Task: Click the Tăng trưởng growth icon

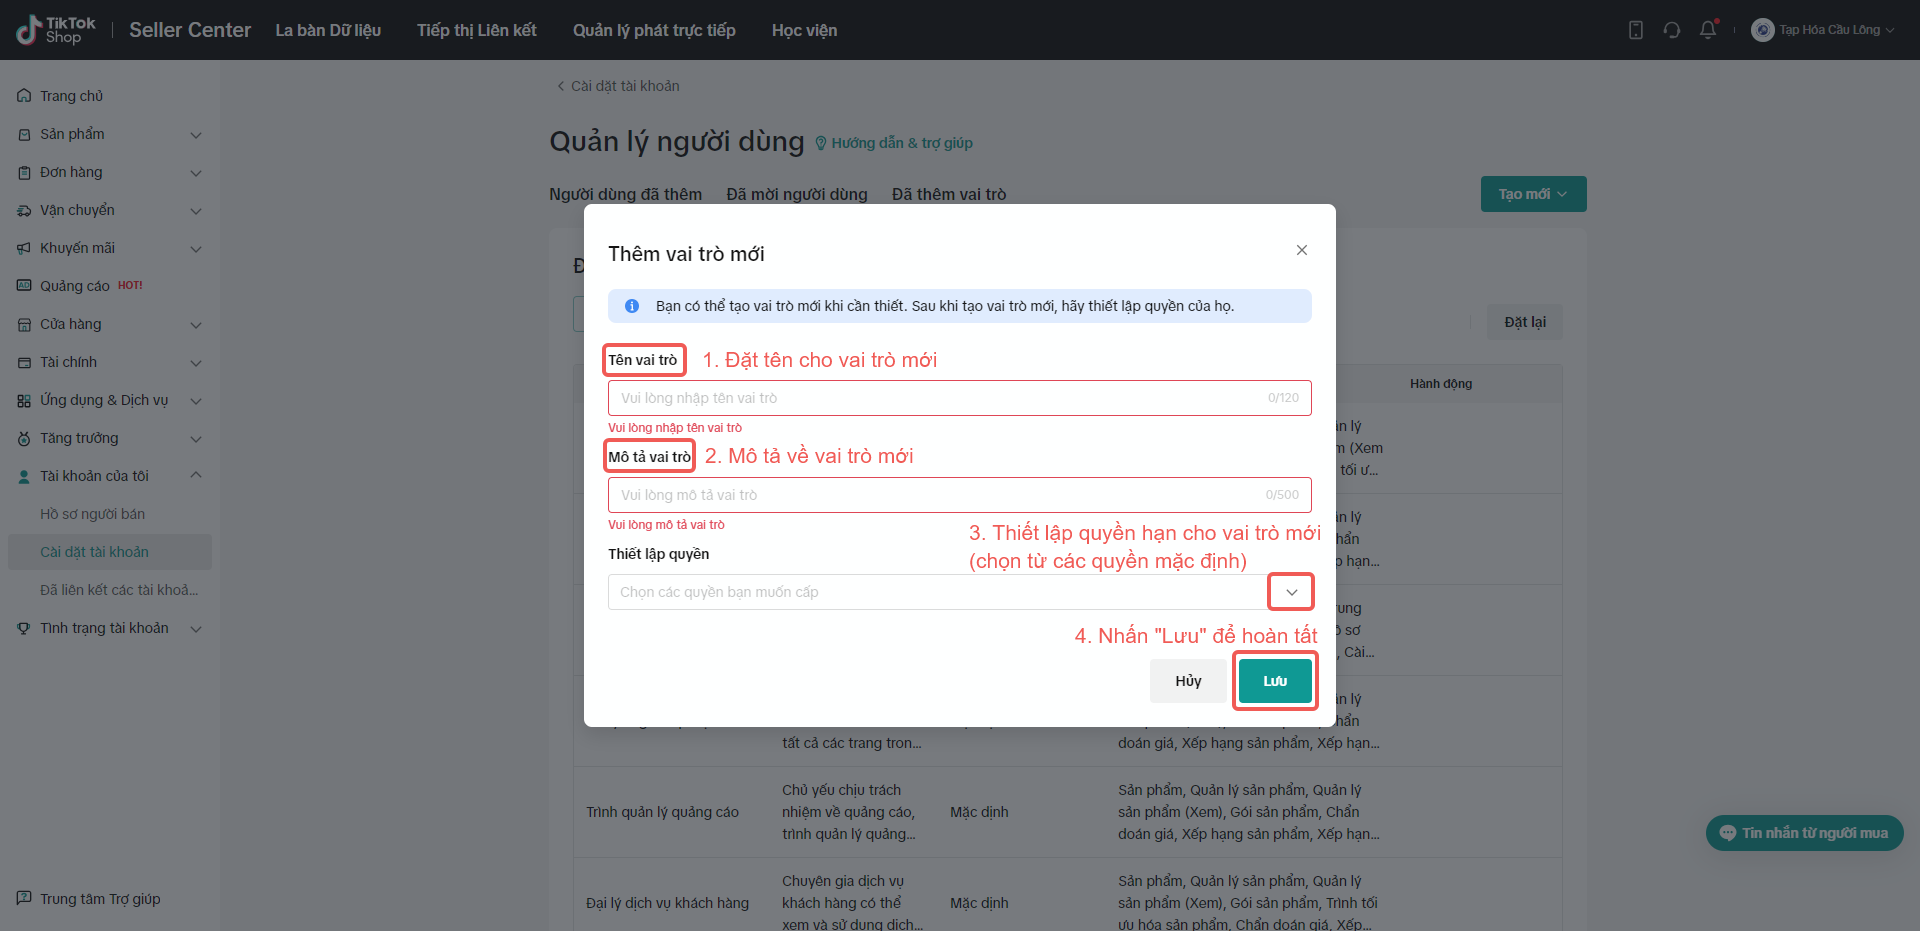Action: pos(24,438)
